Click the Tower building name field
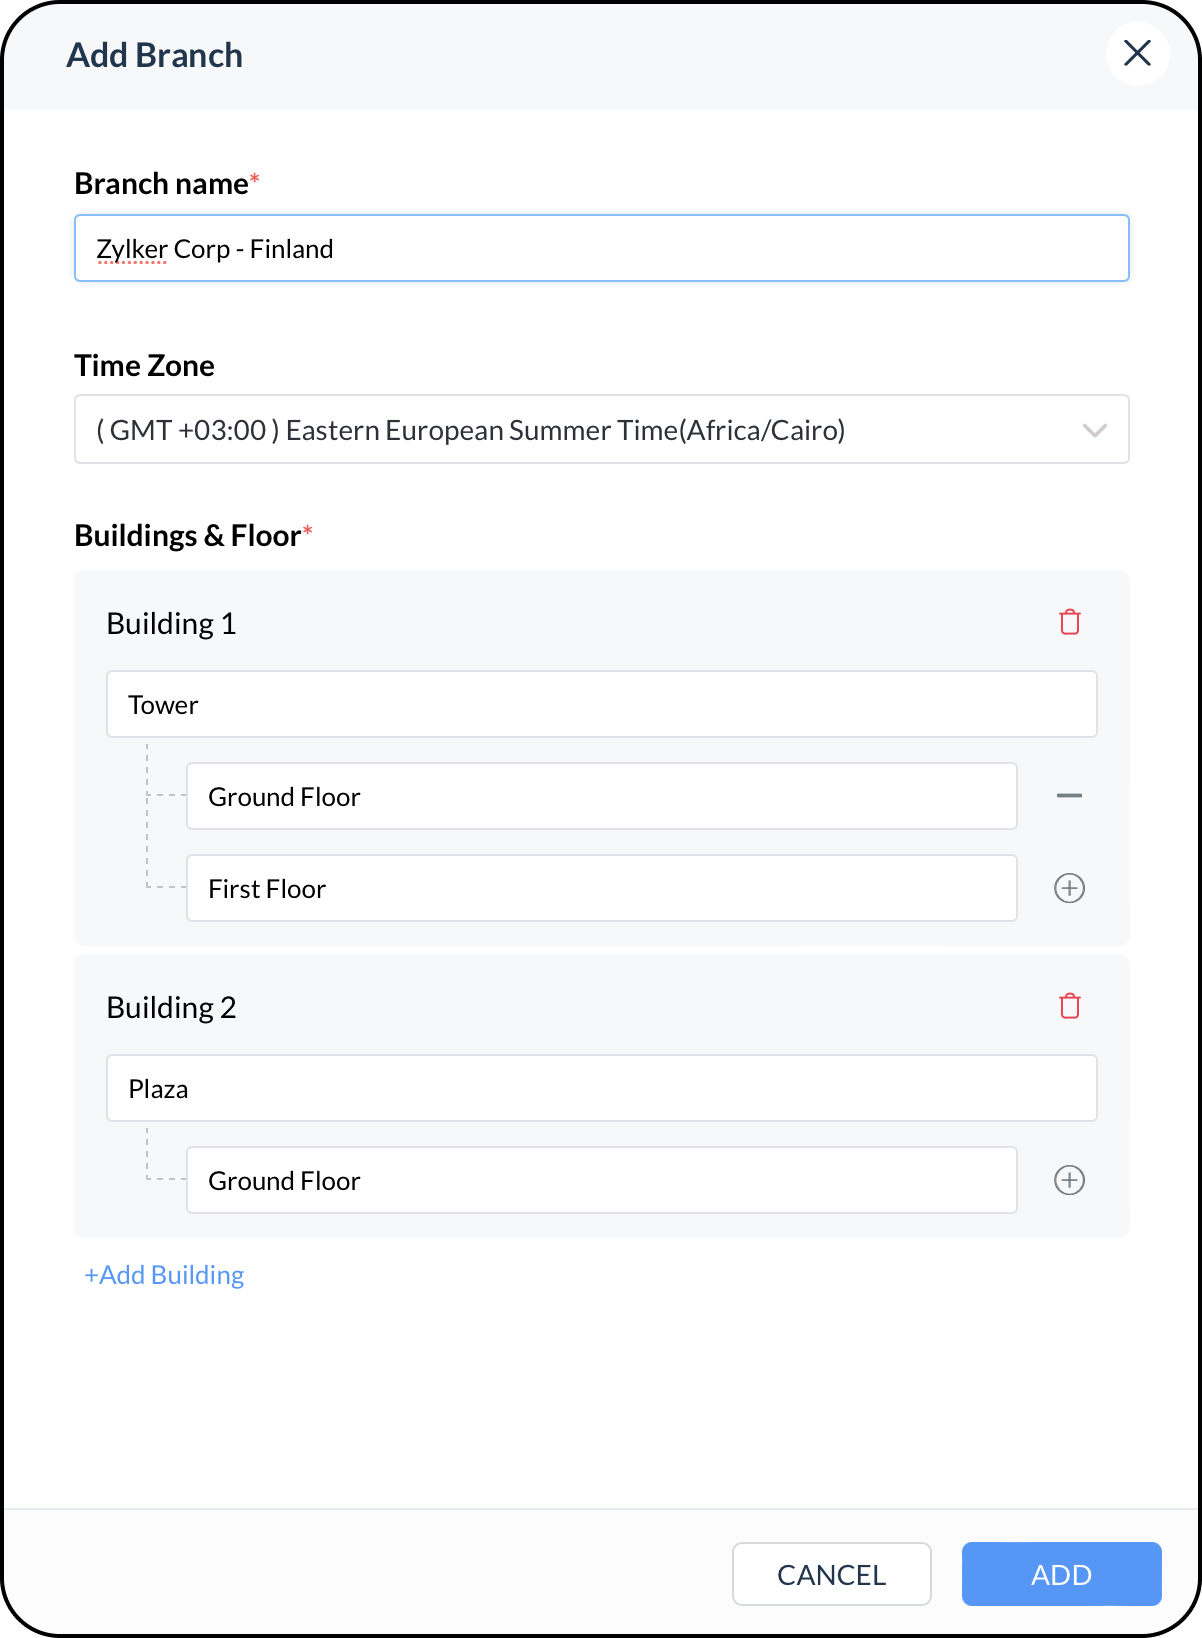The height and width of the screenshot is (1638, 1202). (x=602, y=704)
